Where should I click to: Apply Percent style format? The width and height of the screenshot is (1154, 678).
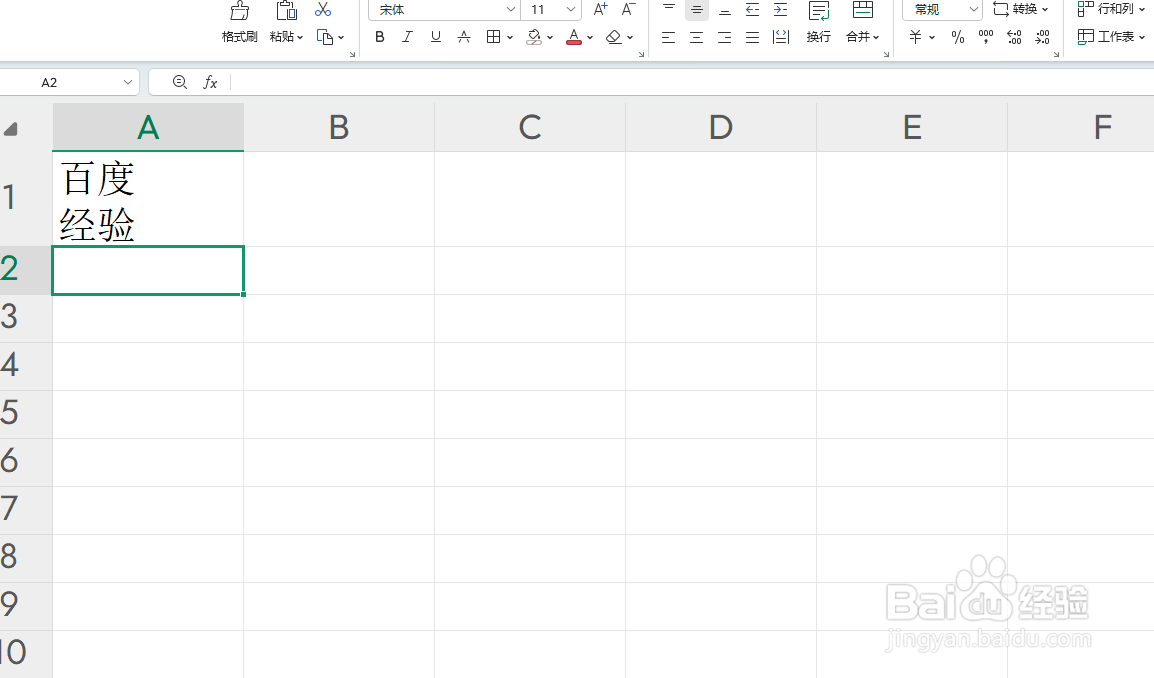(957, 37)
